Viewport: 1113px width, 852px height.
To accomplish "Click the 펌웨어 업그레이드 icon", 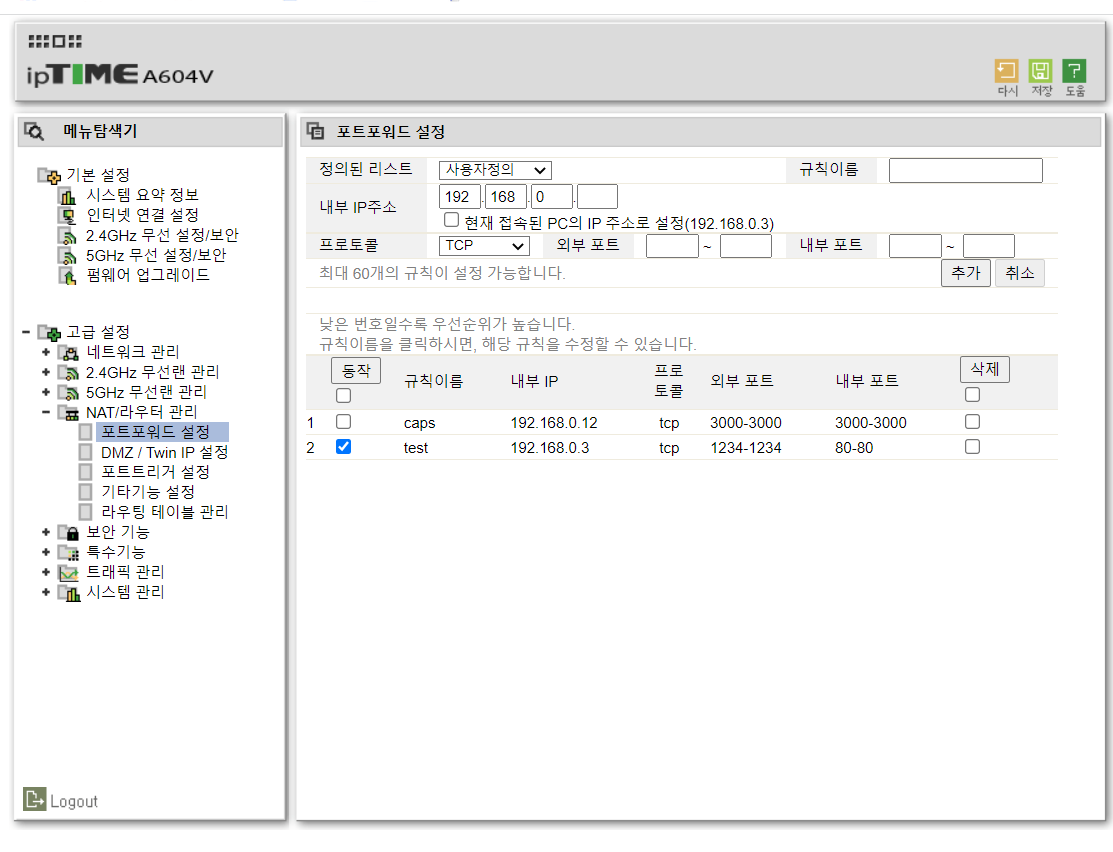I will point(68,275).
